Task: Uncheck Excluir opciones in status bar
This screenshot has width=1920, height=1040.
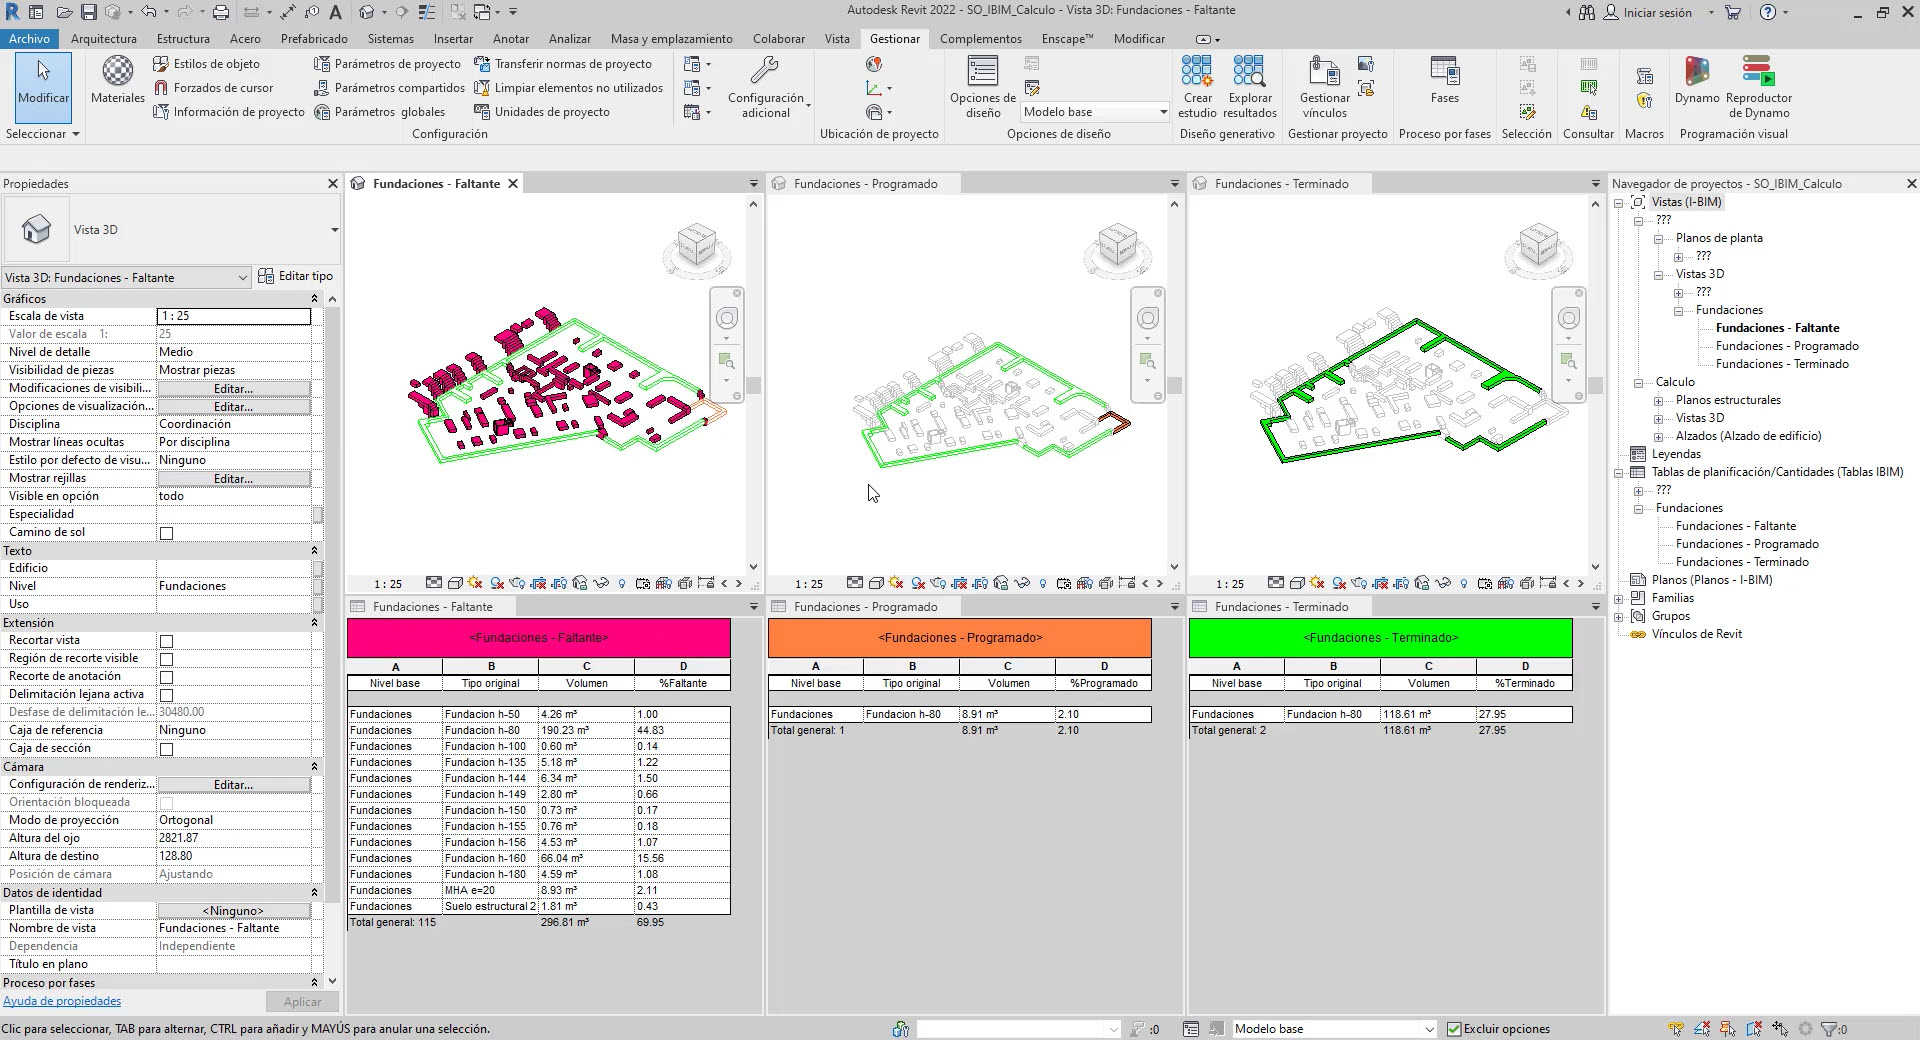Action: click(x=1455, y=1029)
